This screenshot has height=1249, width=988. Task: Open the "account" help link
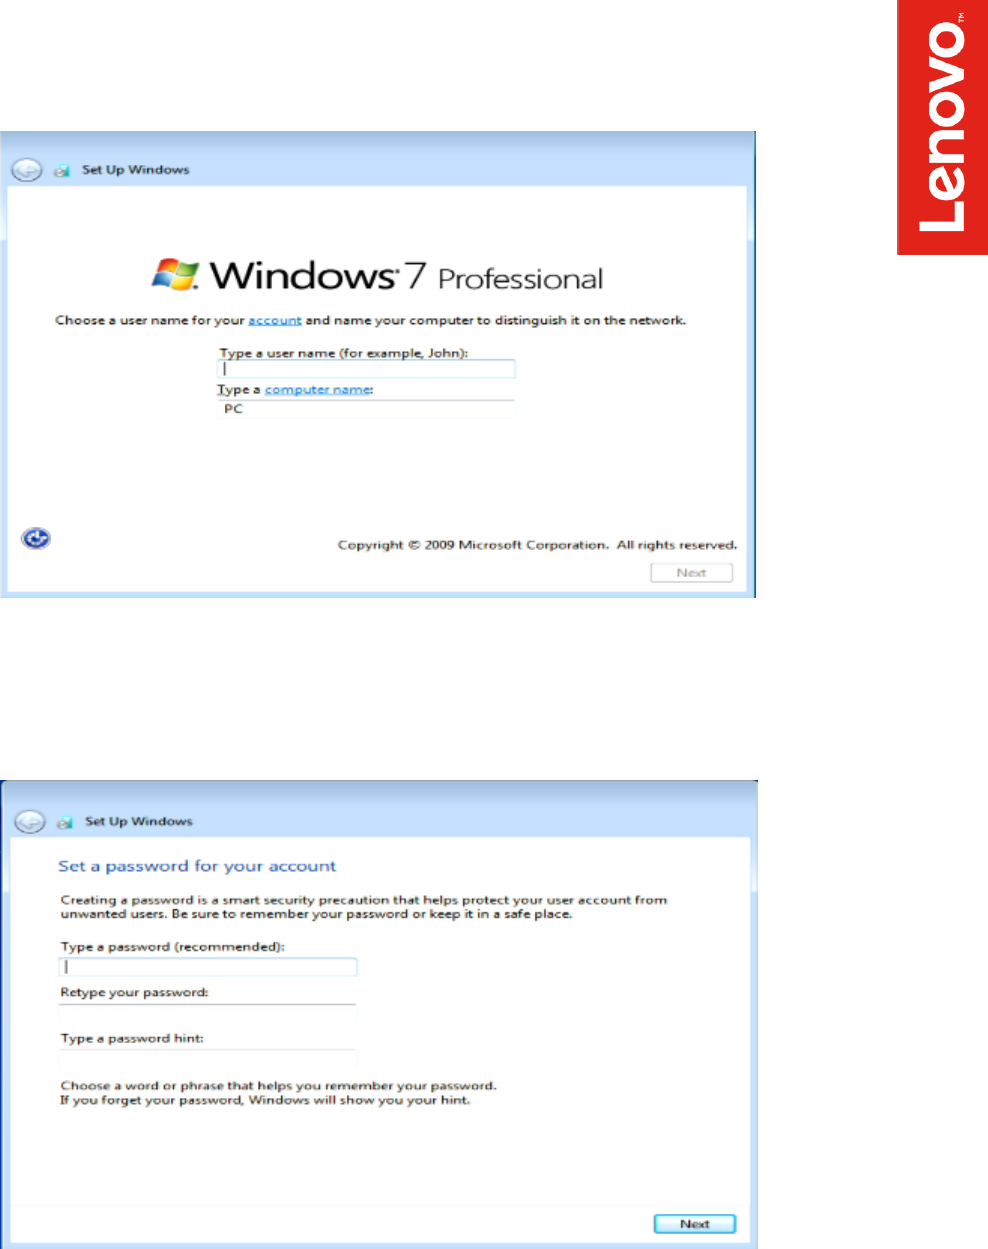[x=275, y=321]
